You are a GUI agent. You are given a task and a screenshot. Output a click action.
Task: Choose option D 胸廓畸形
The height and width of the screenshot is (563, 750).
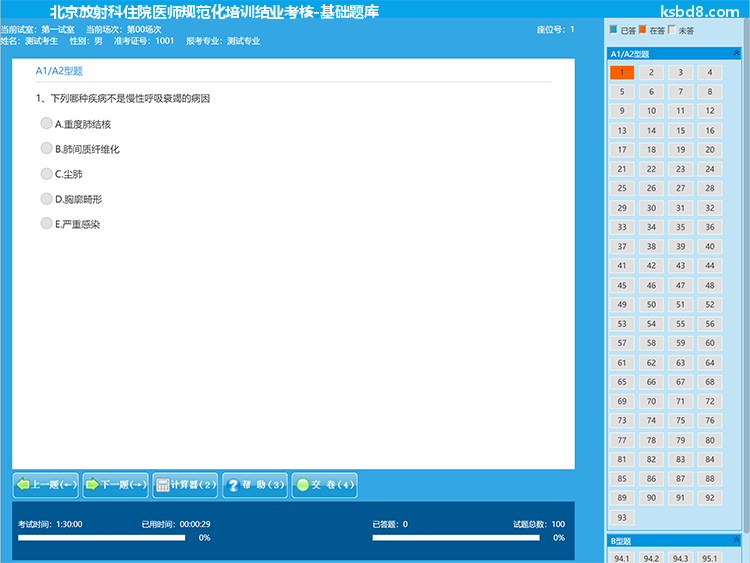(46, 199)
